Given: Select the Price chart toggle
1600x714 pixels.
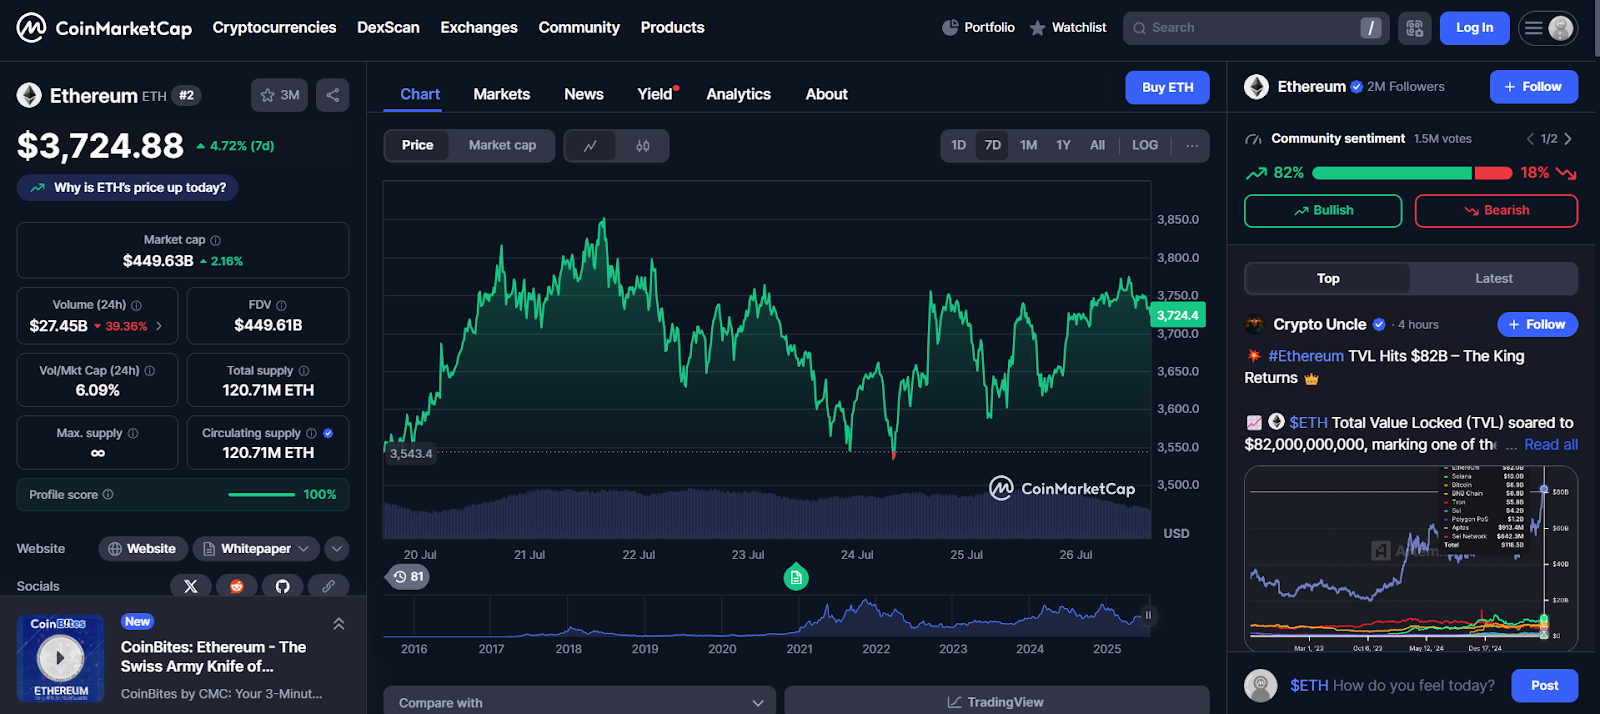Looking at the screenshot, I should pos(417,146).
